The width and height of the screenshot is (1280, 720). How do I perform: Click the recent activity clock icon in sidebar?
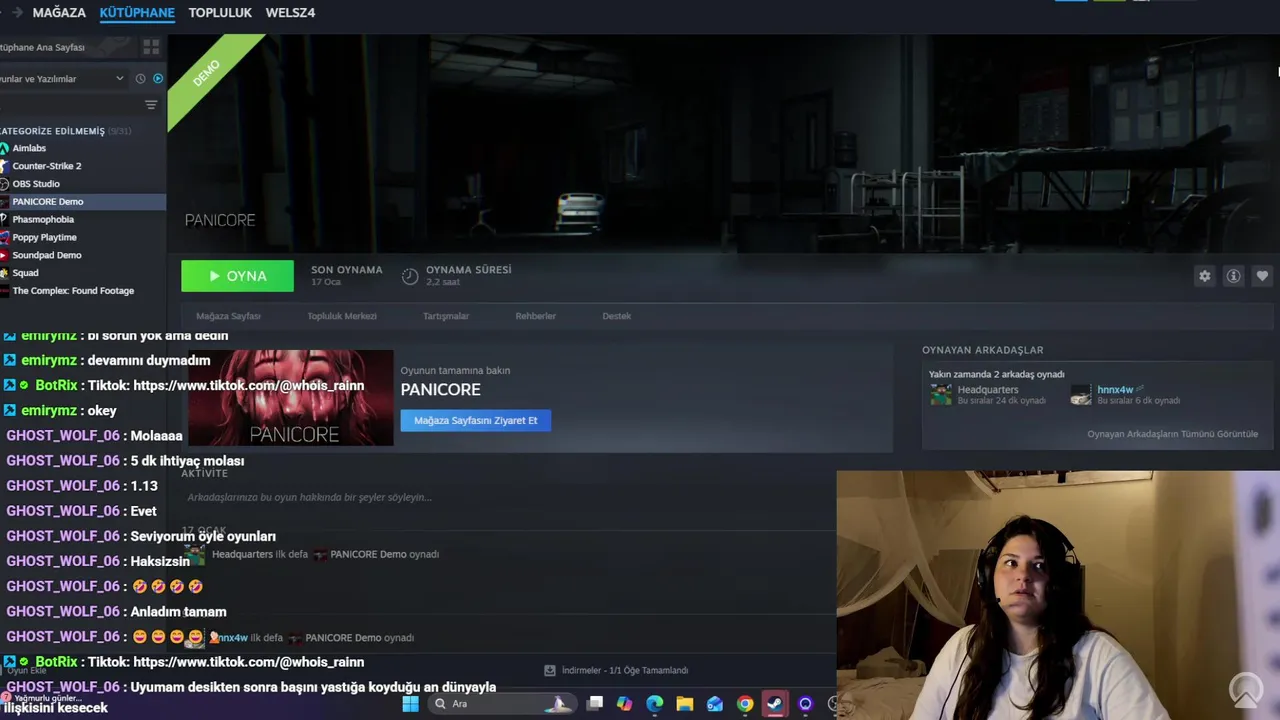pos(140,78)
